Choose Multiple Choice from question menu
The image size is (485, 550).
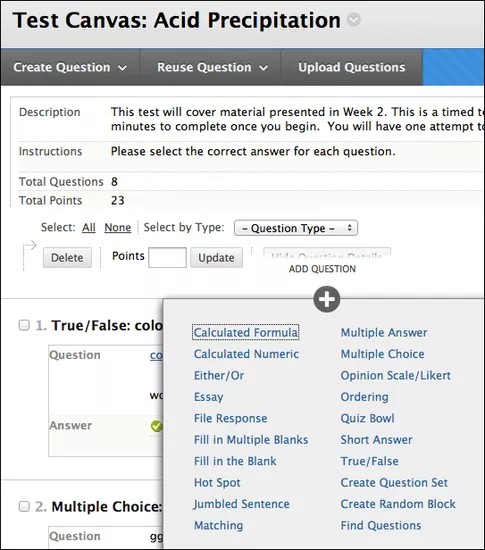pos(382,354)
